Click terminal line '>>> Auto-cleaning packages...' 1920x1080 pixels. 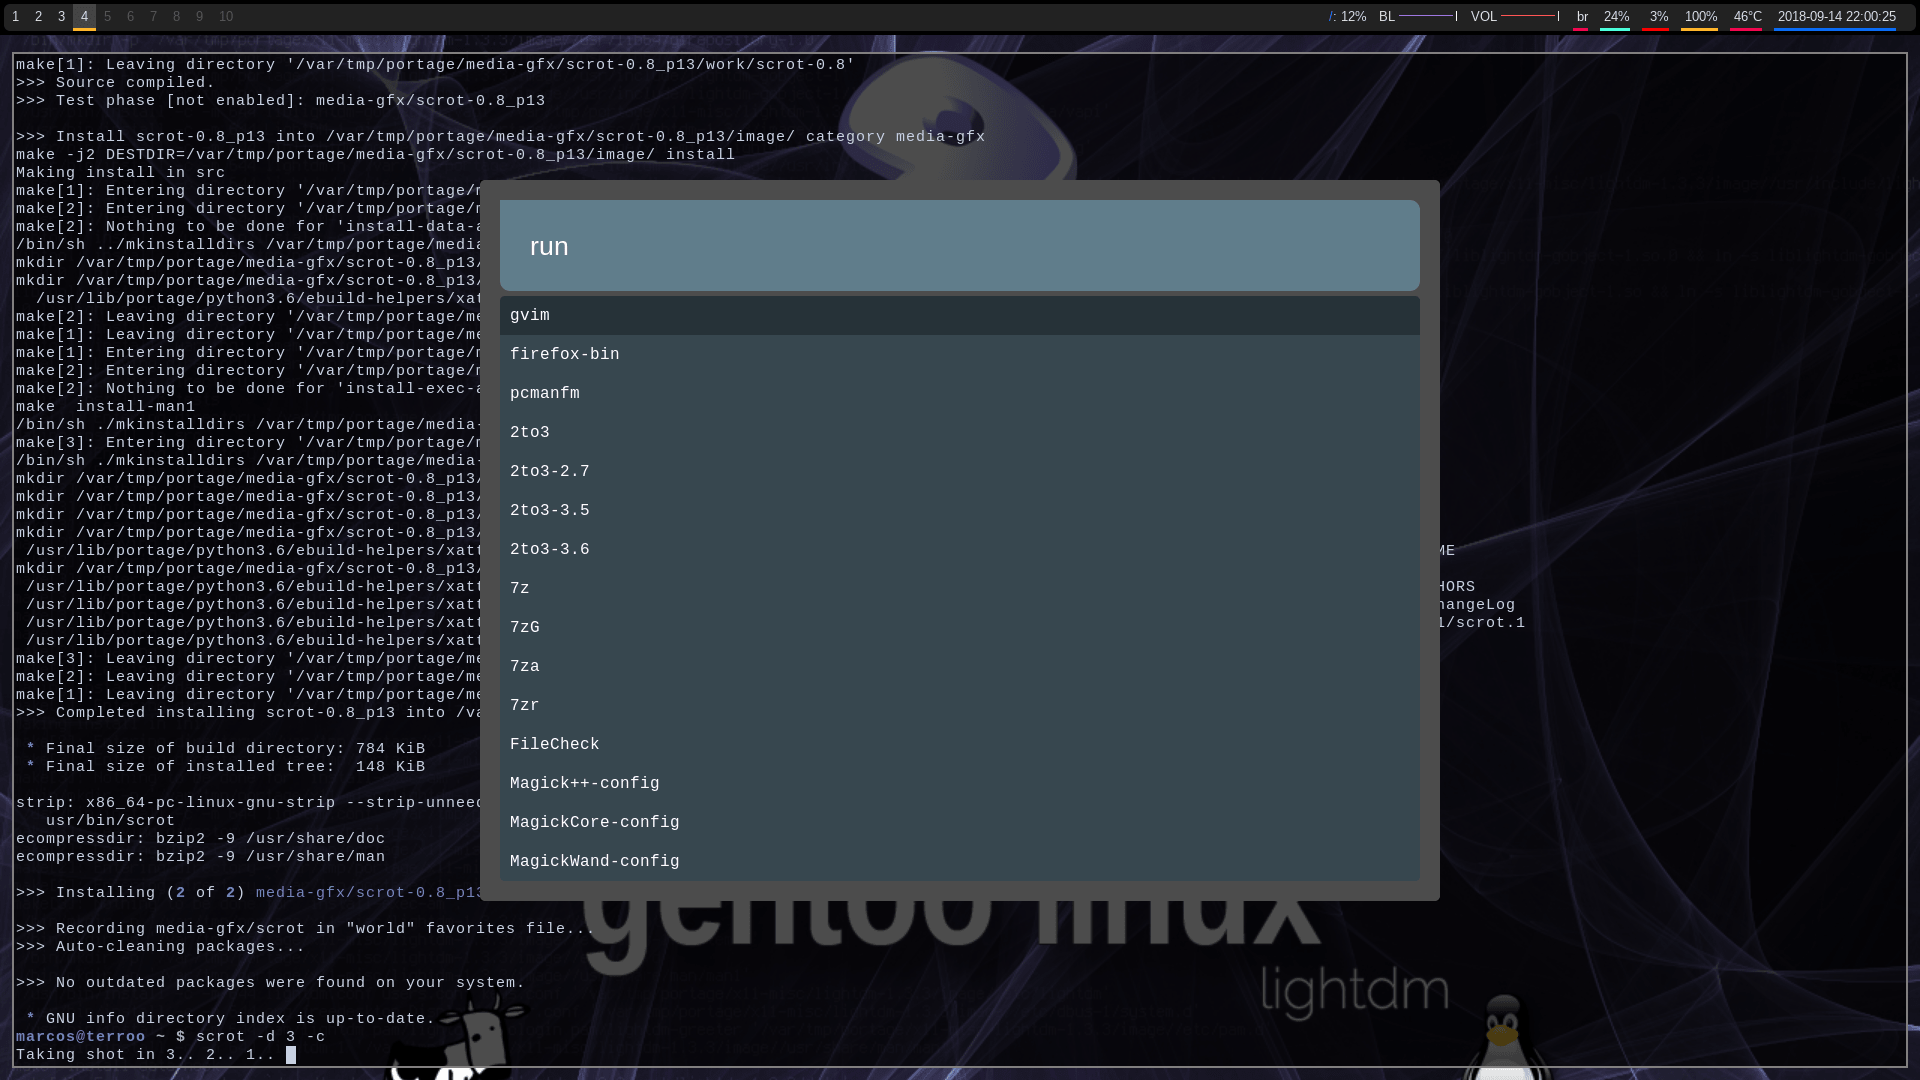pyautogui.click(x=160, y=947)
